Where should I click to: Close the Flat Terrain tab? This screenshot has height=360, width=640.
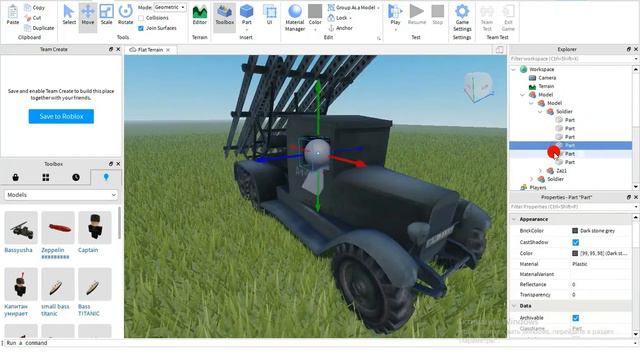(168, 50)
